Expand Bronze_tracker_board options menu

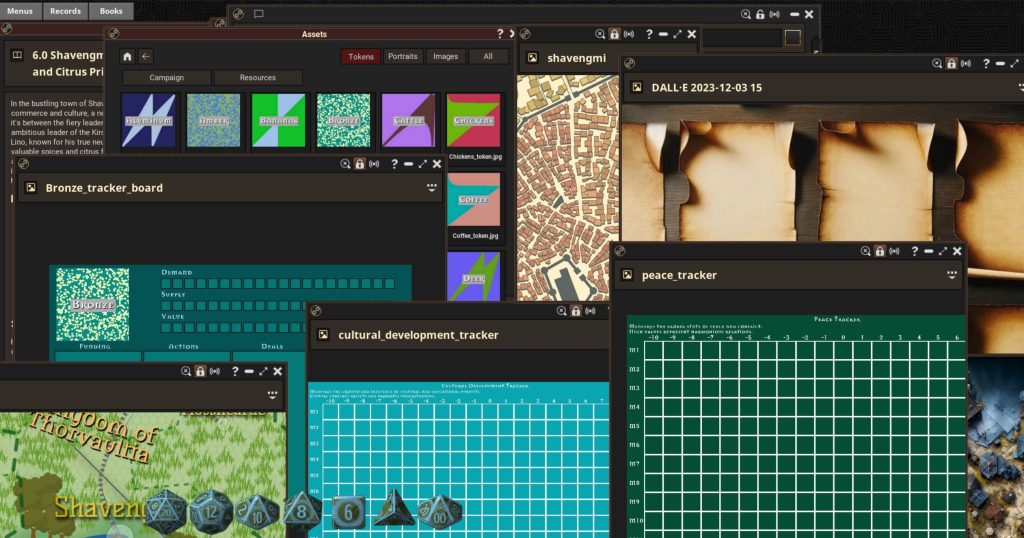(432, 187)
